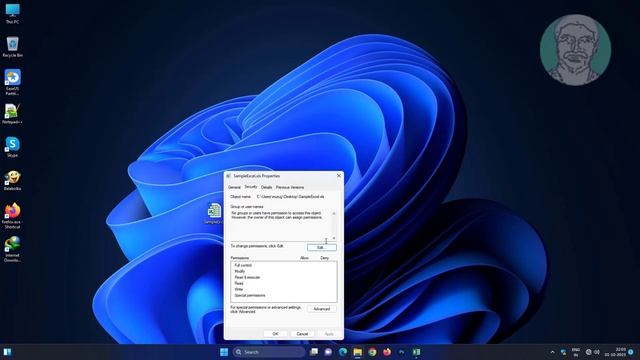Open the Widgets panel on taskbar
Screen dimensions: 640x360
click(7, 352)
